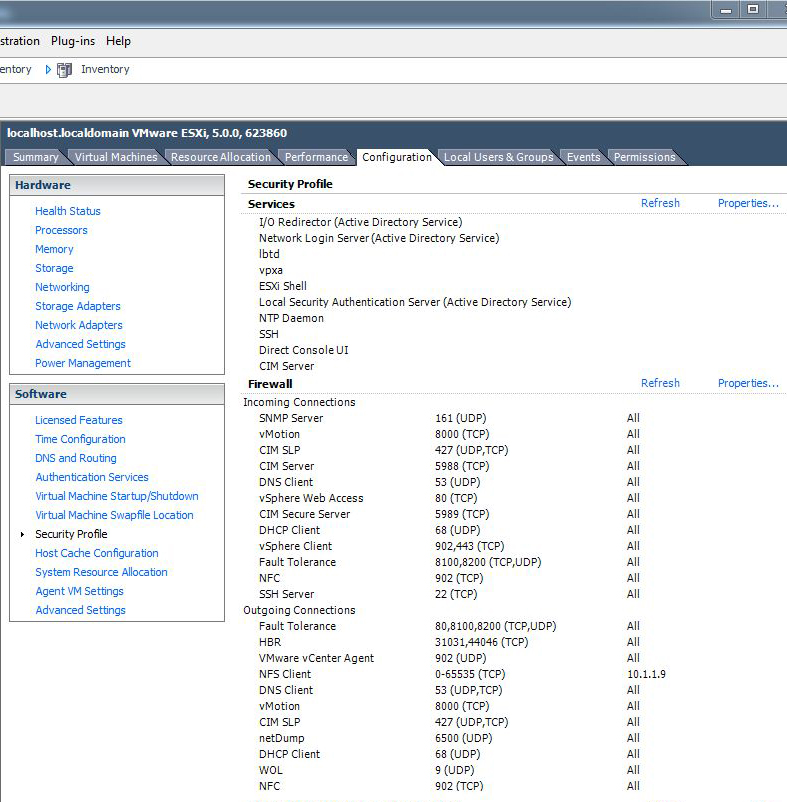
Task: Open Services Properties
Action: pos(748,203)
